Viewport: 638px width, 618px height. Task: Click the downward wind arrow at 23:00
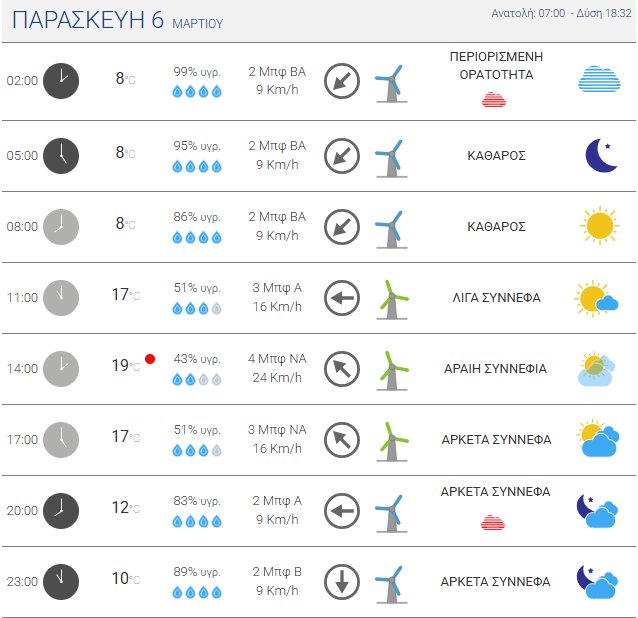tap(342, 581)
